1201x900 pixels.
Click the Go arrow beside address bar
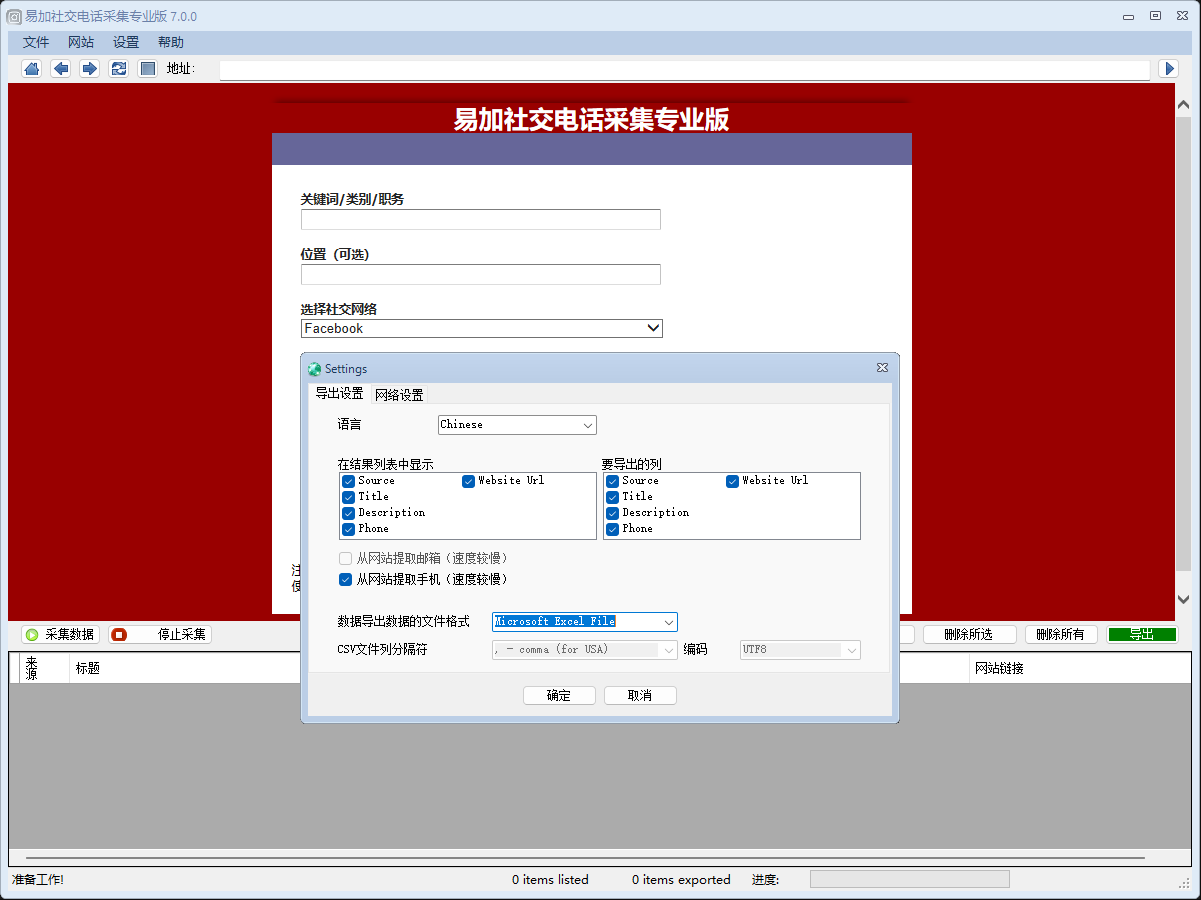pyautogui.click(x=1168, y=68)
